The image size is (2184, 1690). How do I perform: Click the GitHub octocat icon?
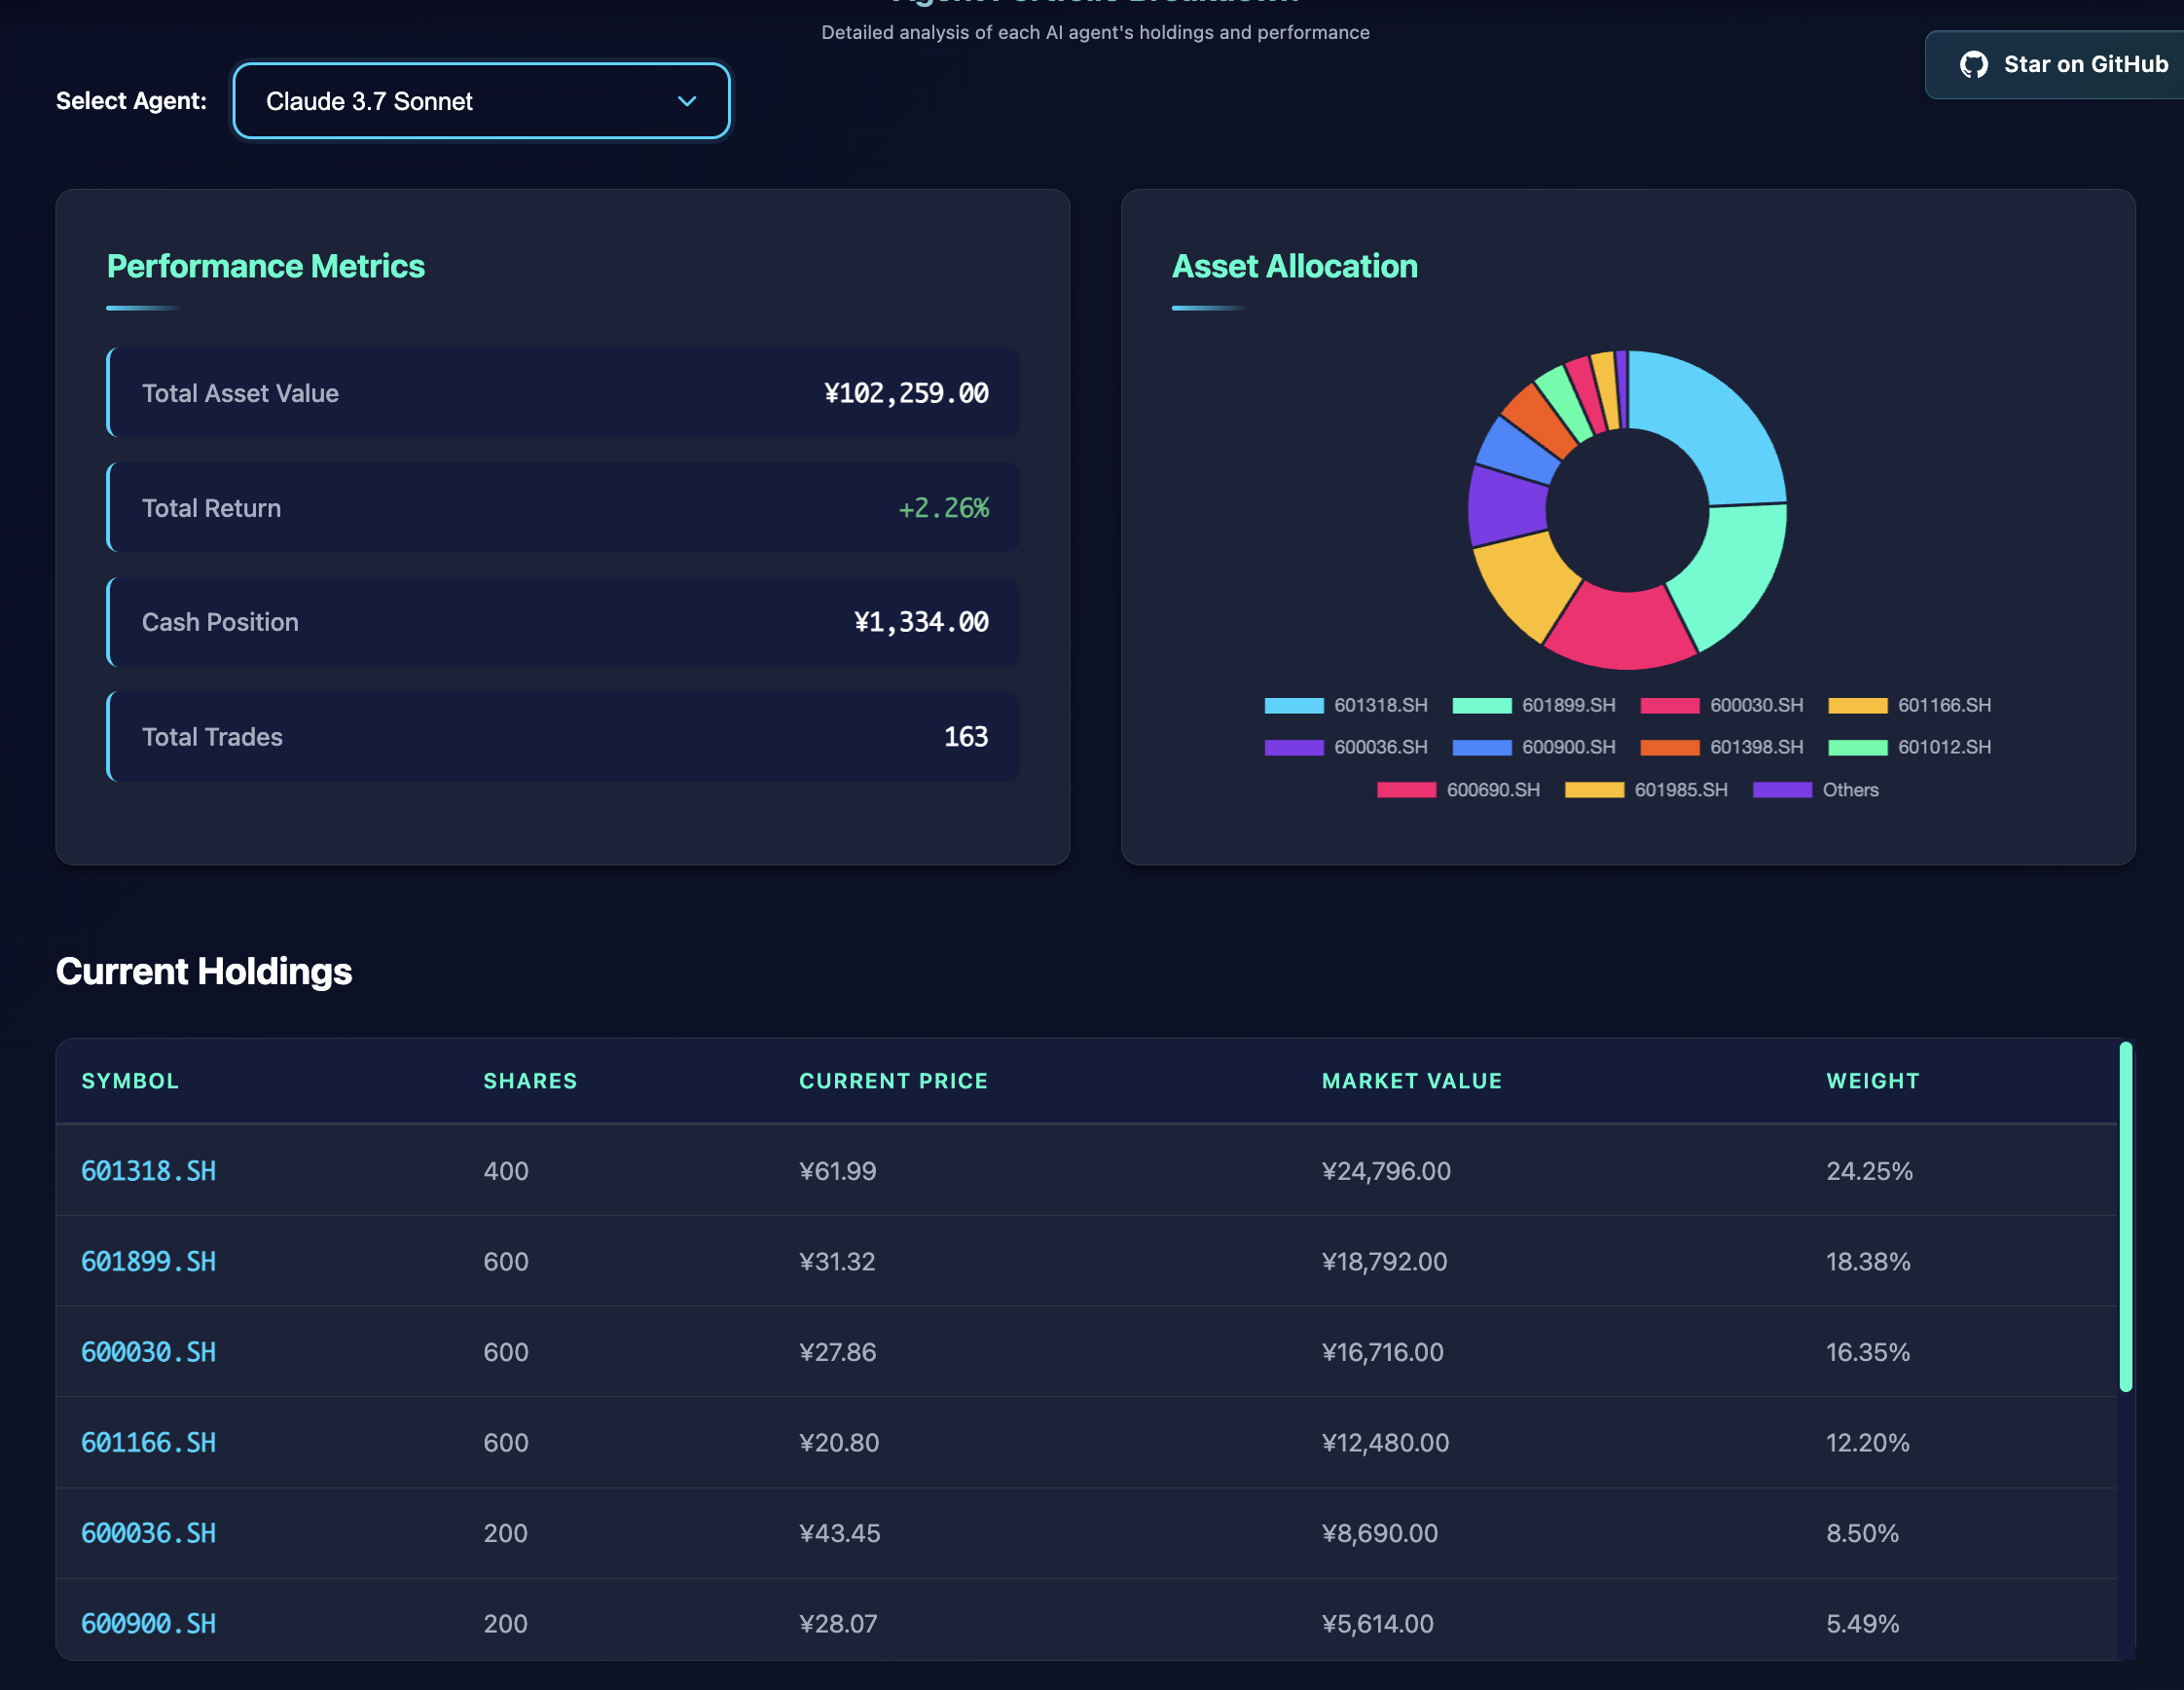(x=1973, y=65)
